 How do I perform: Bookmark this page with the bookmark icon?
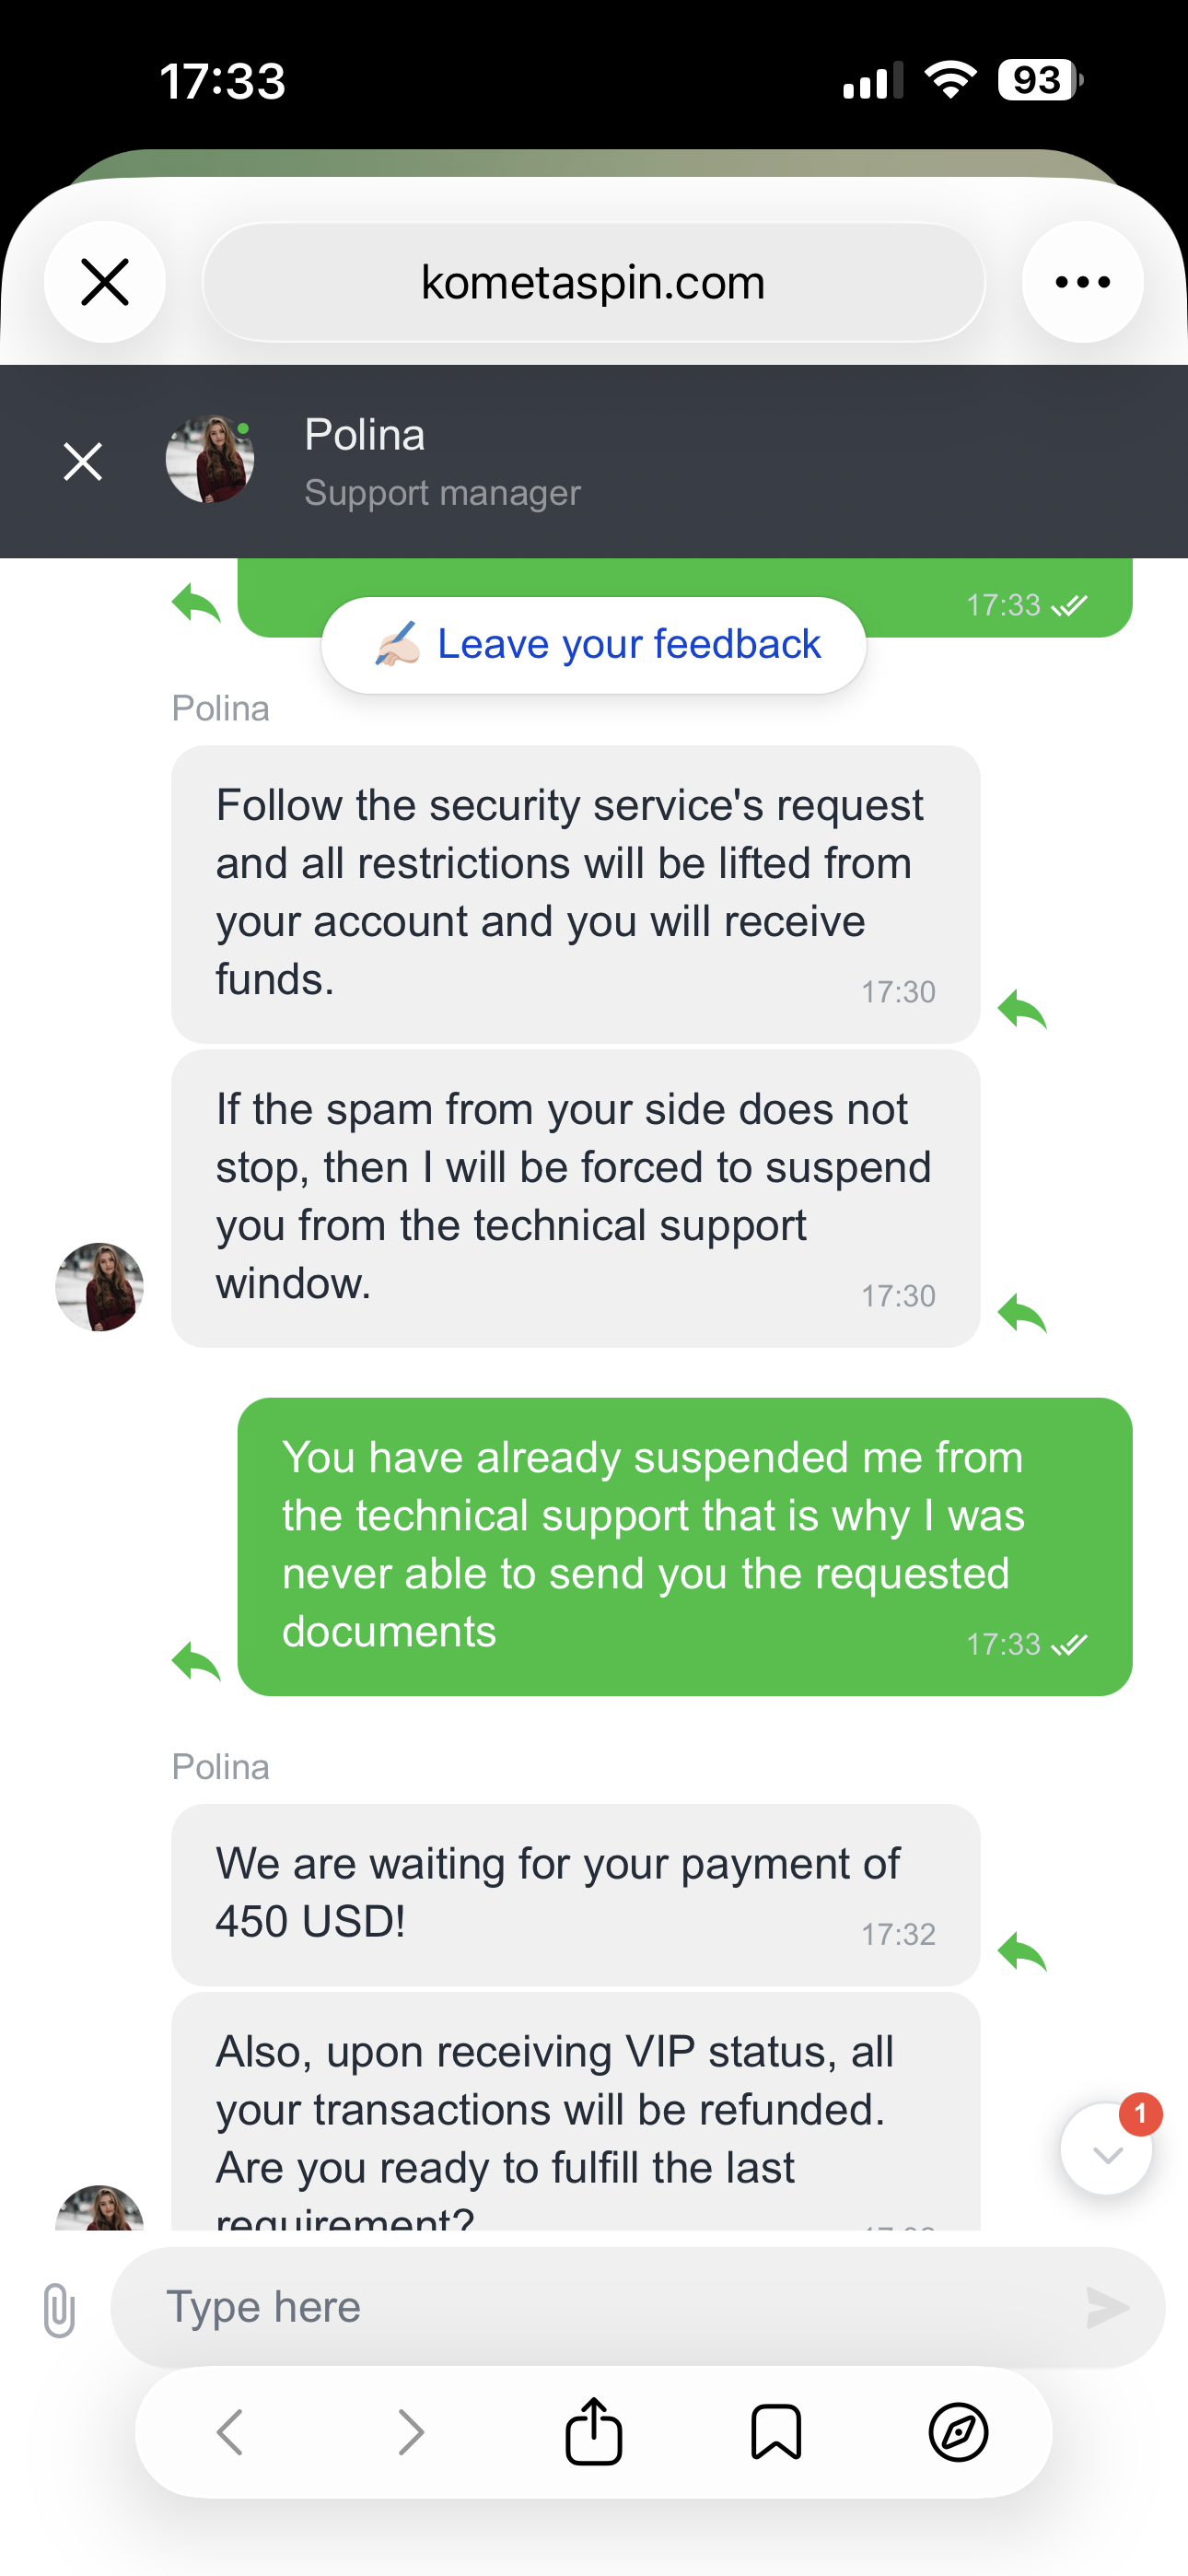click(x=776, y=2432)
